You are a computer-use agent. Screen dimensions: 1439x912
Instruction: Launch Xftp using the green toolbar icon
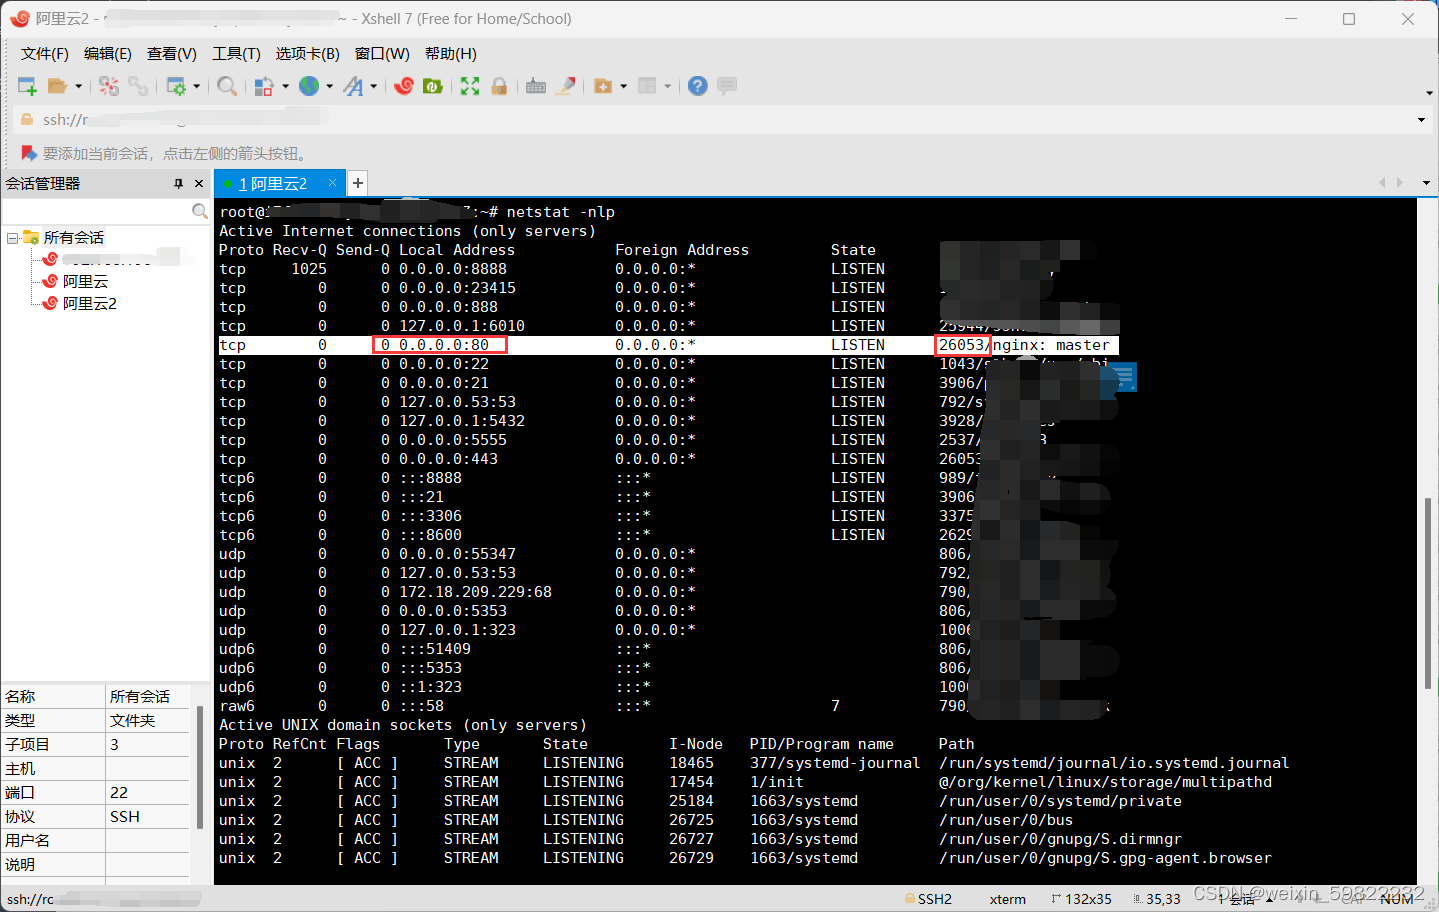(432, 86)
